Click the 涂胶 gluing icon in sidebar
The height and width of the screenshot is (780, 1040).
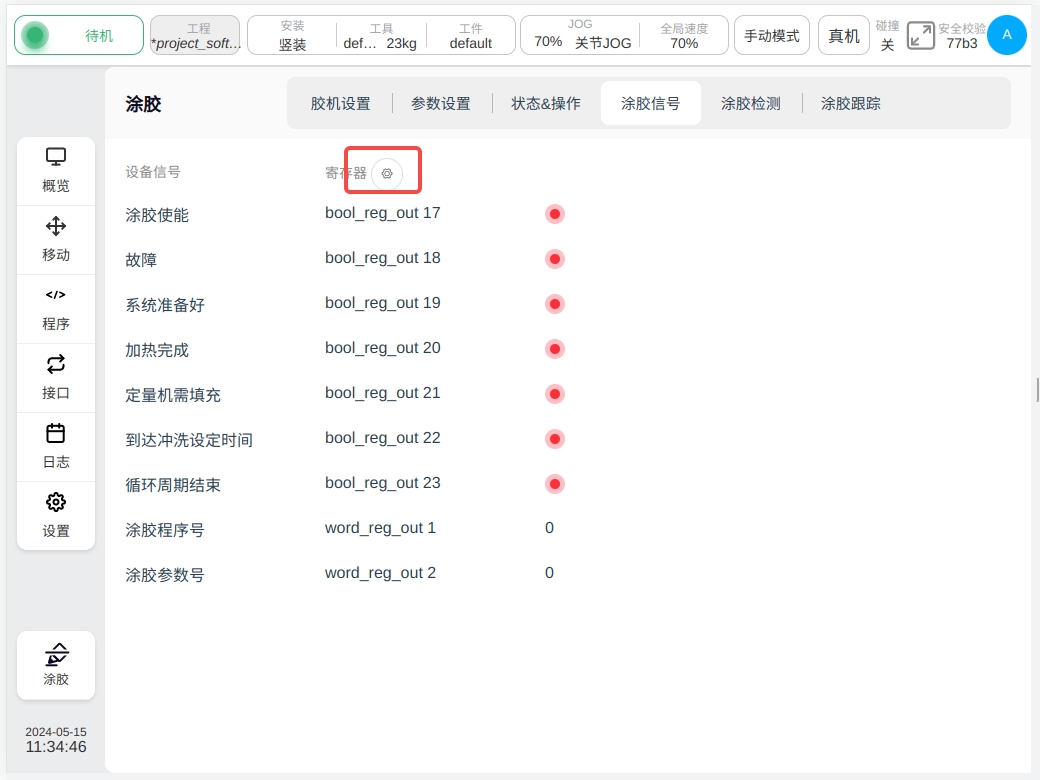click(x=56, y=665)
